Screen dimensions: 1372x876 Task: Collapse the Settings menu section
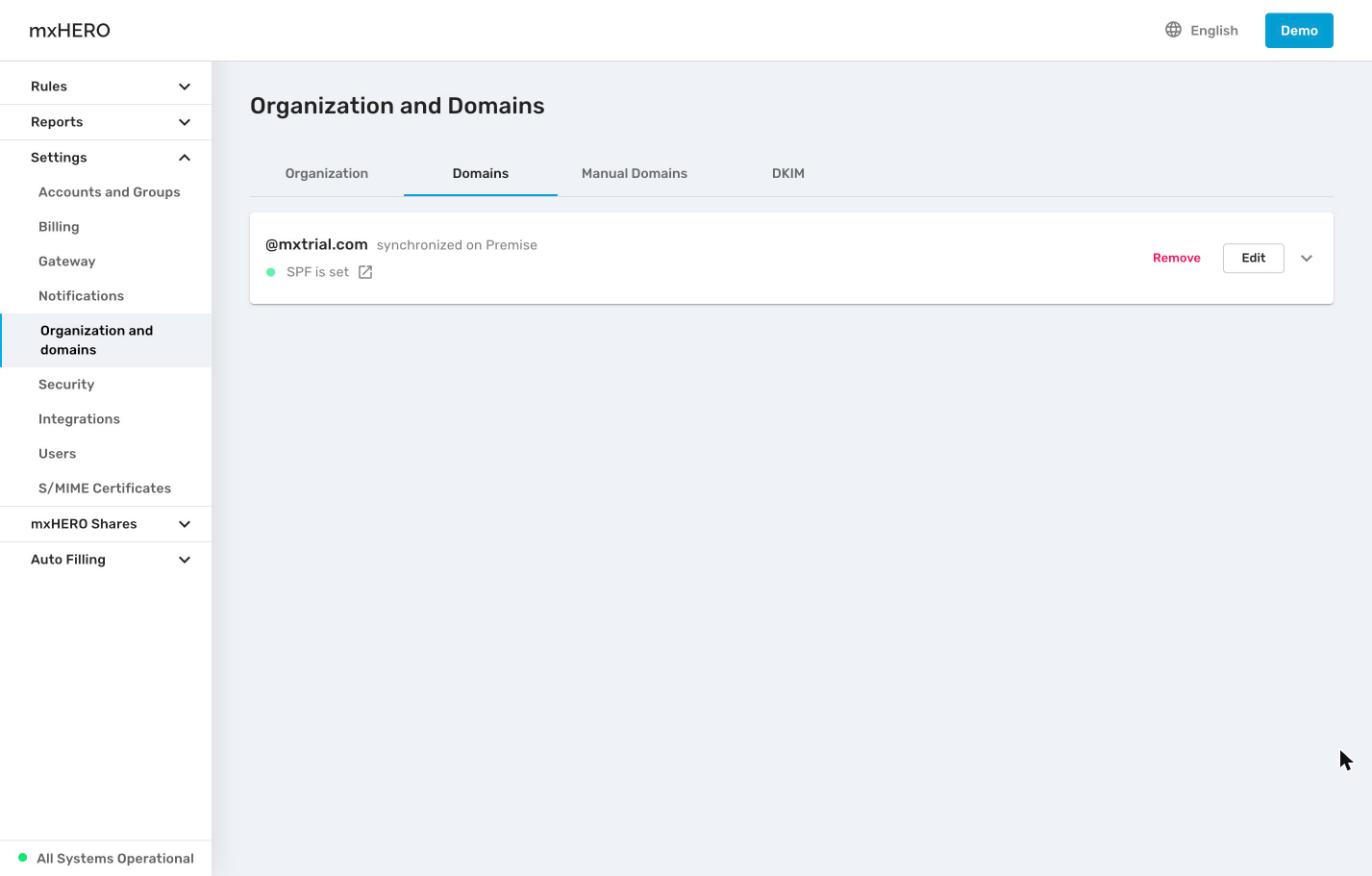[106, 158]
